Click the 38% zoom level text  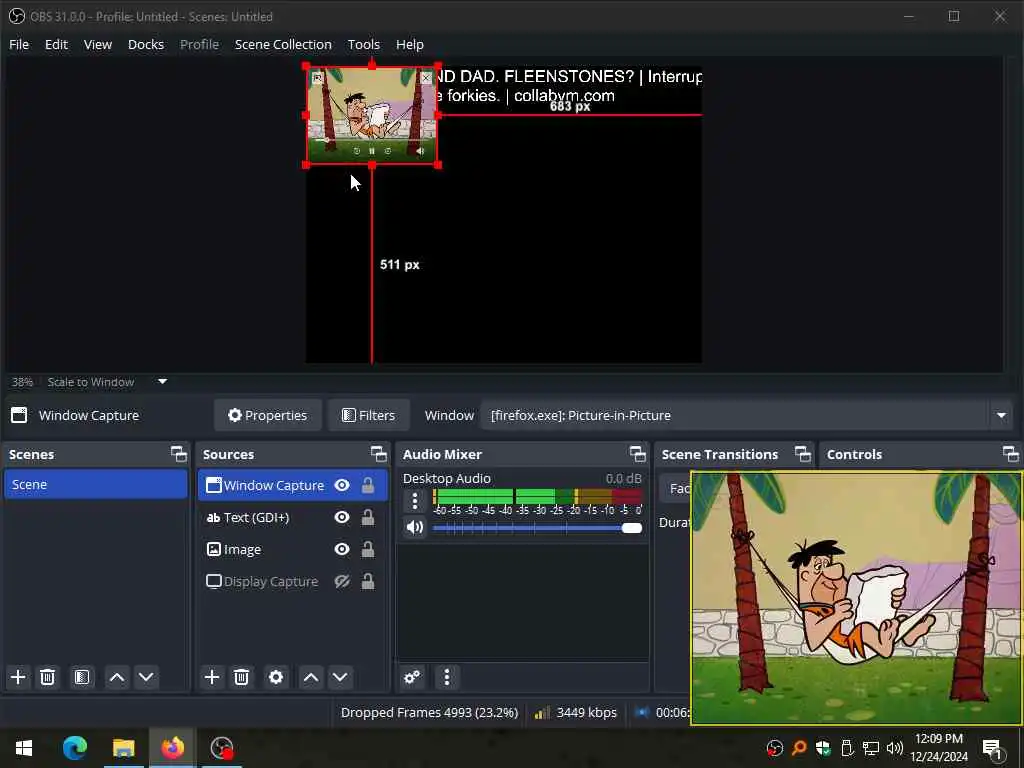22,382
